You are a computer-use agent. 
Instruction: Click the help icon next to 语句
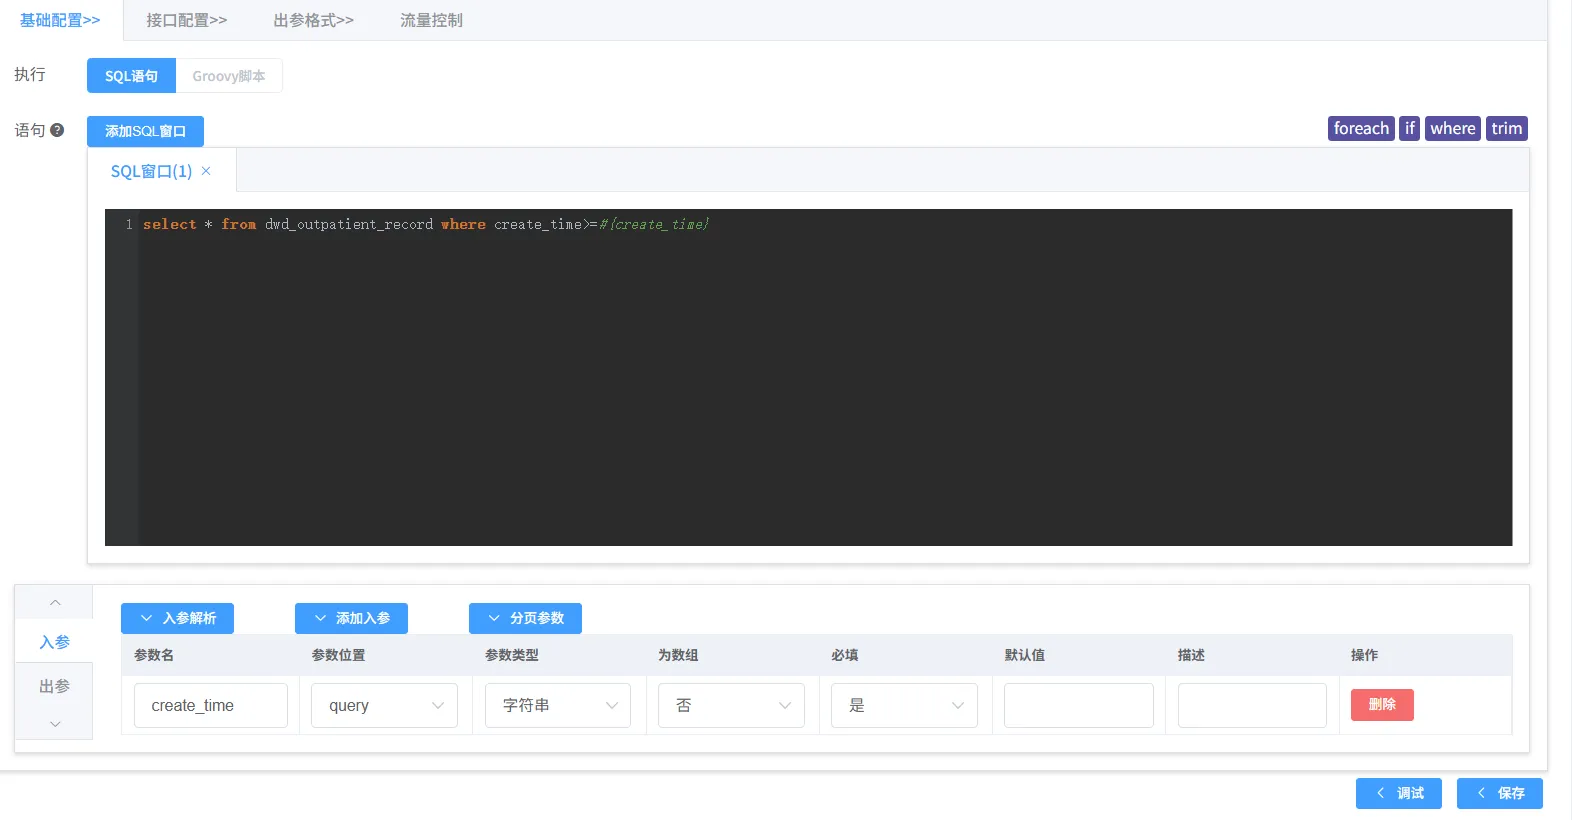[57, 130]
